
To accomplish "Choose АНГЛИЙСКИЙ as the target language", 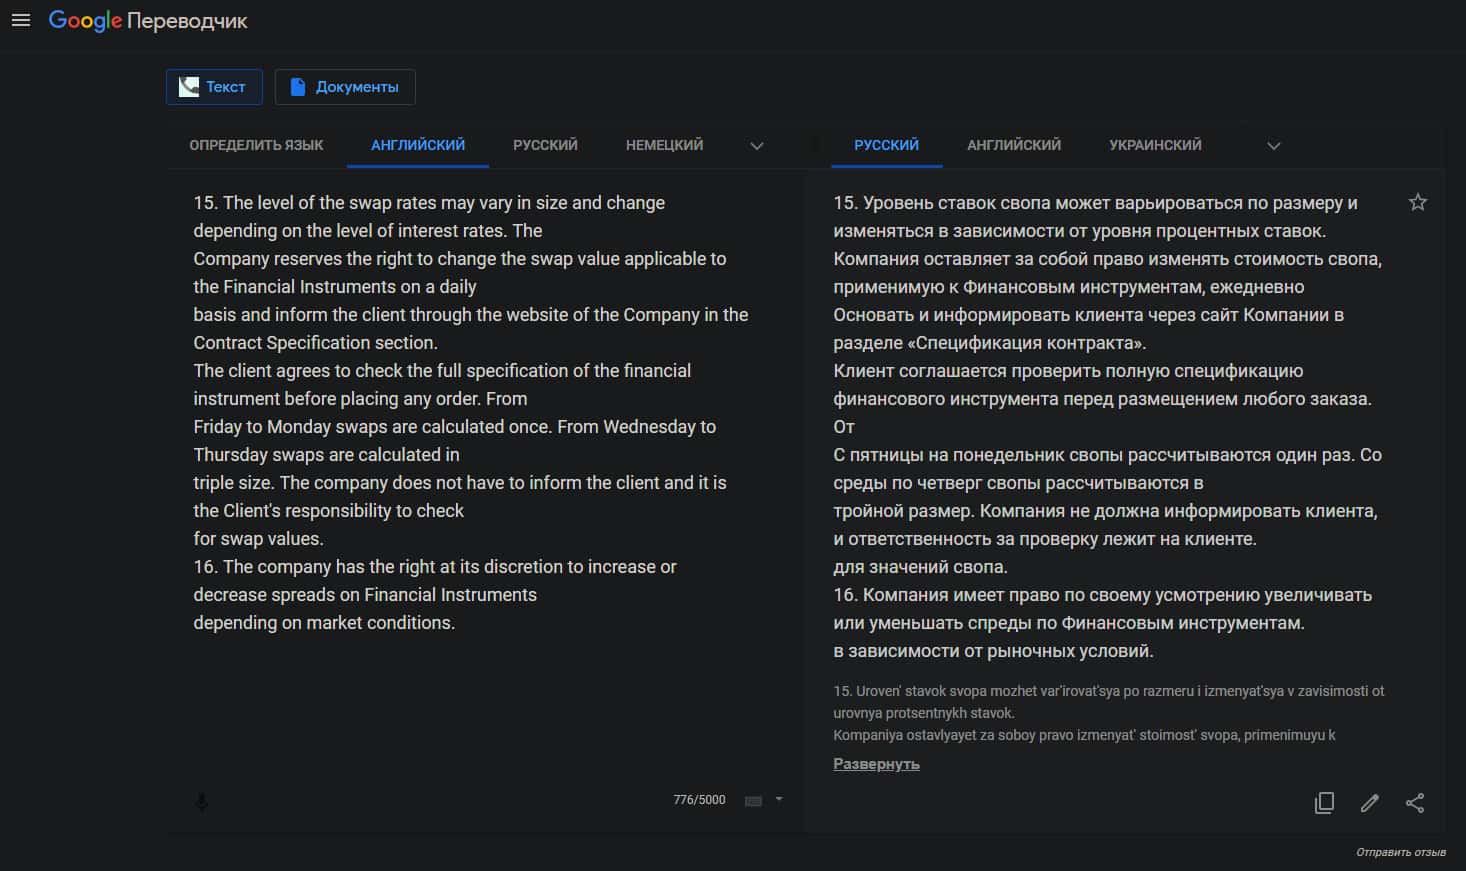I will [x=1014, y=145].
